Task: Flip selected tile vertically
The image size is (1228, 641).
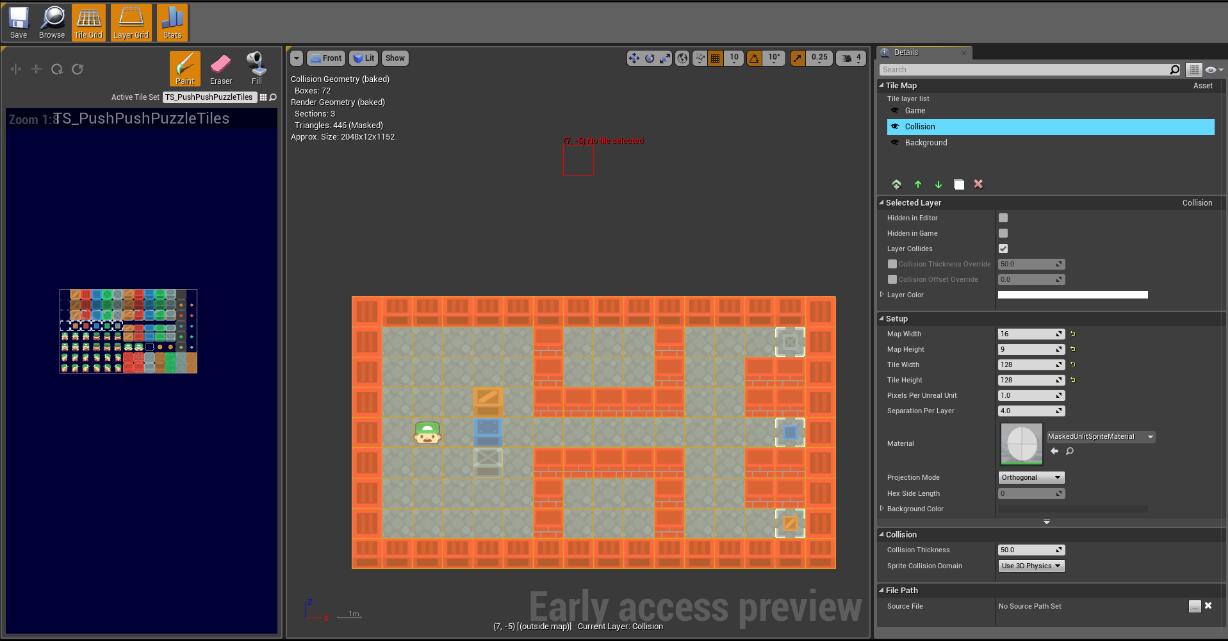Action: tap(36, 69)
